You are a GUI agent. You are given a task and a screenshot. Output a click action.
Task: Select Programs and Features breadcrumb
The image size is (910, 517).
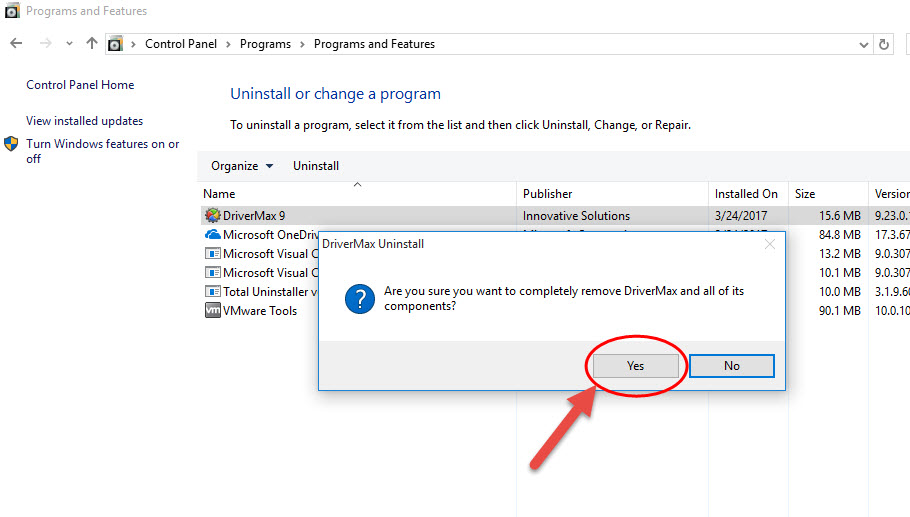tap(374, 44)
